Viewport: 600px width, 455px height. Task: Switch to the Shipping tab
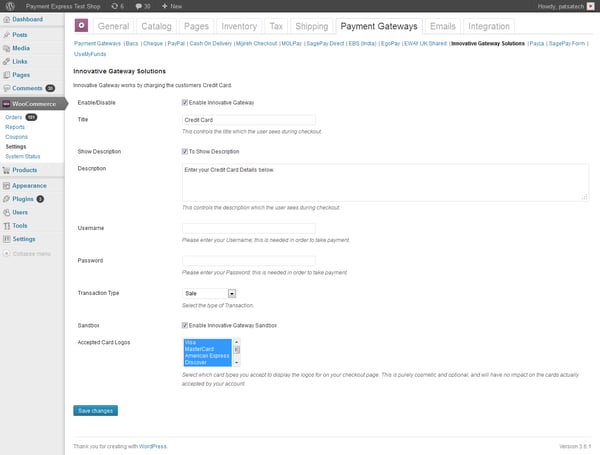(311, 26)
